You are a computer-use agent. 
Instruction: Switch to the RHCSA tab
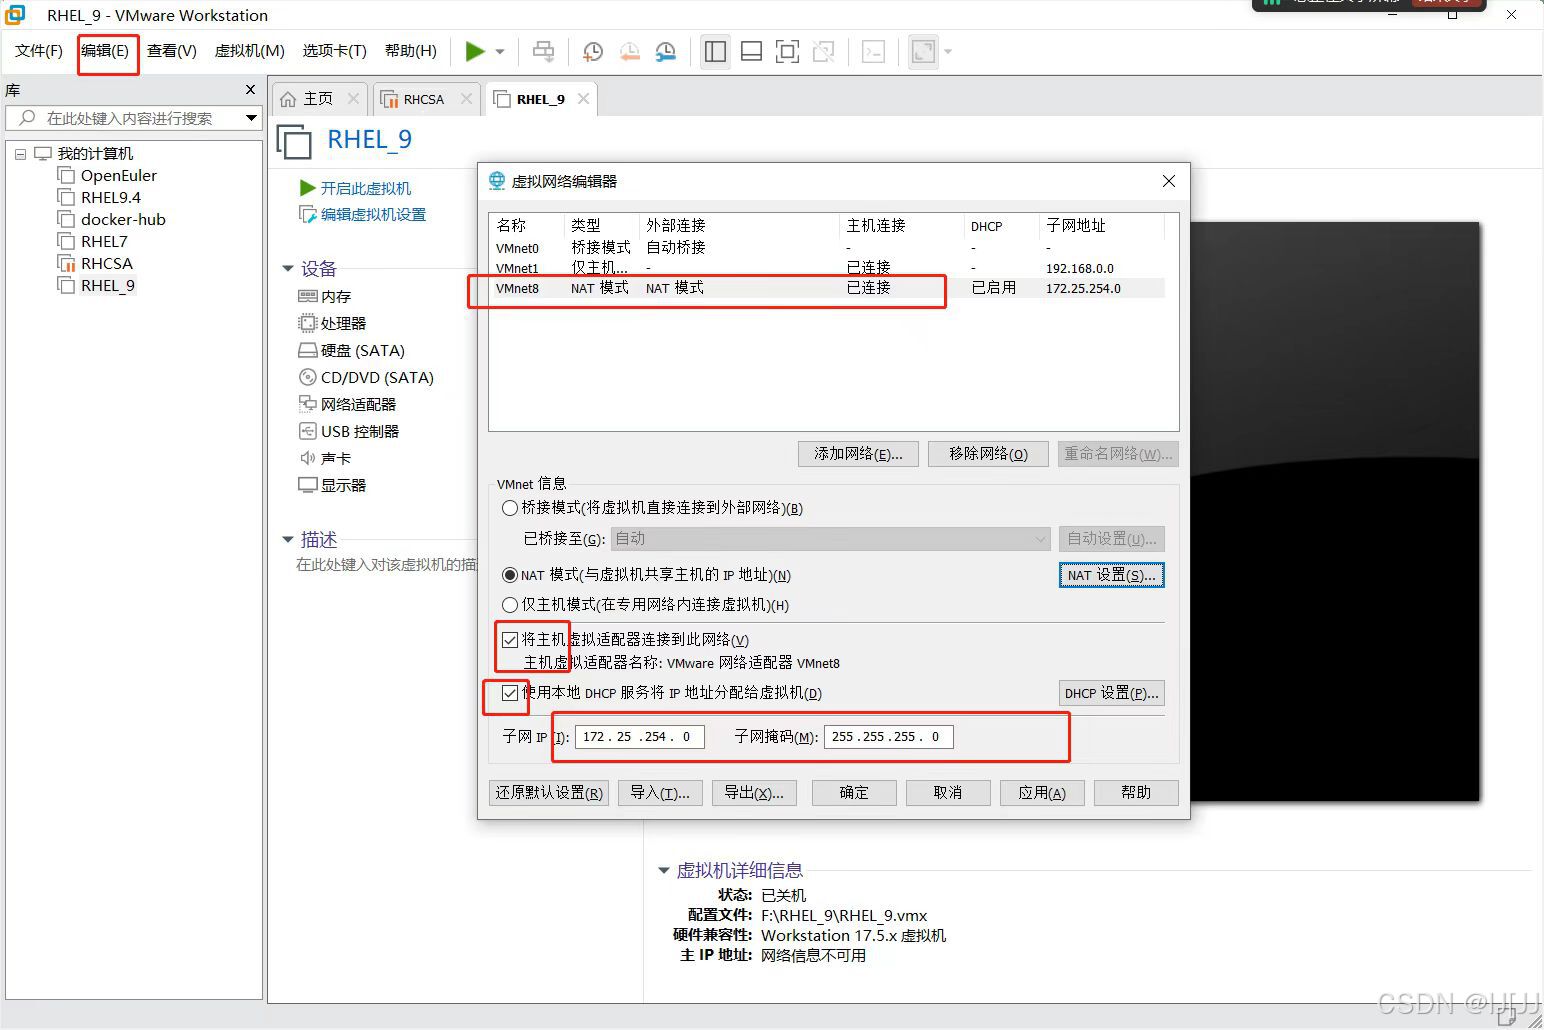424,99
